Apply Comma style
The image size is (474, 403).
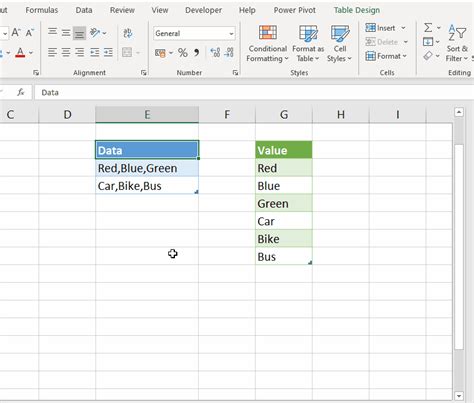(x=197, y=53)
